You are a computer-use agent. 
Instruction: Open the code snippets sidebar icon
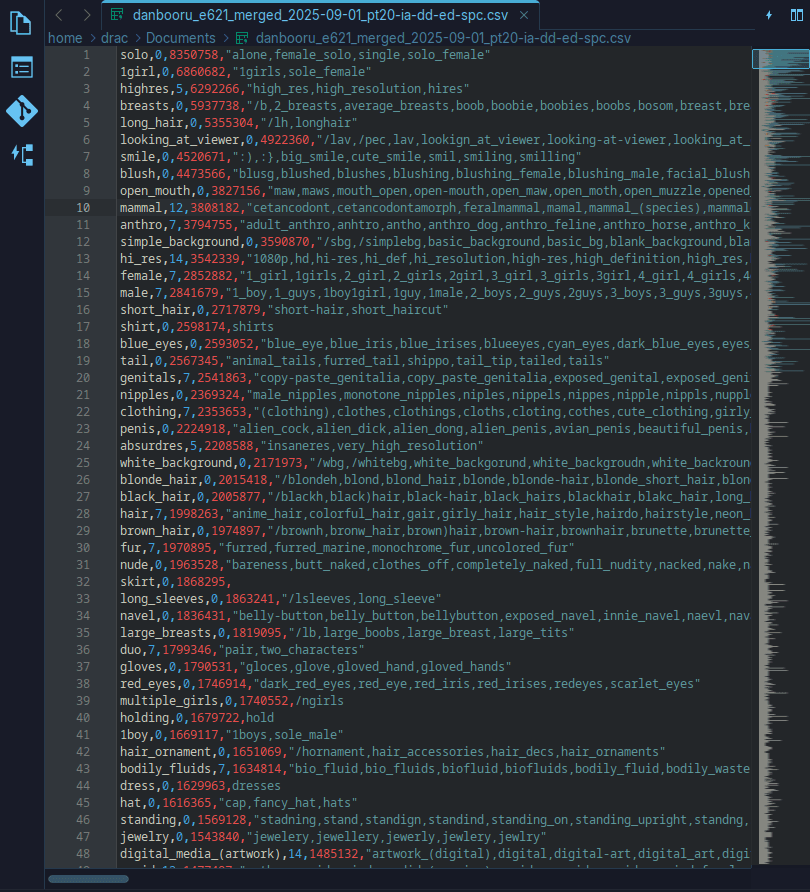(22, 155)
